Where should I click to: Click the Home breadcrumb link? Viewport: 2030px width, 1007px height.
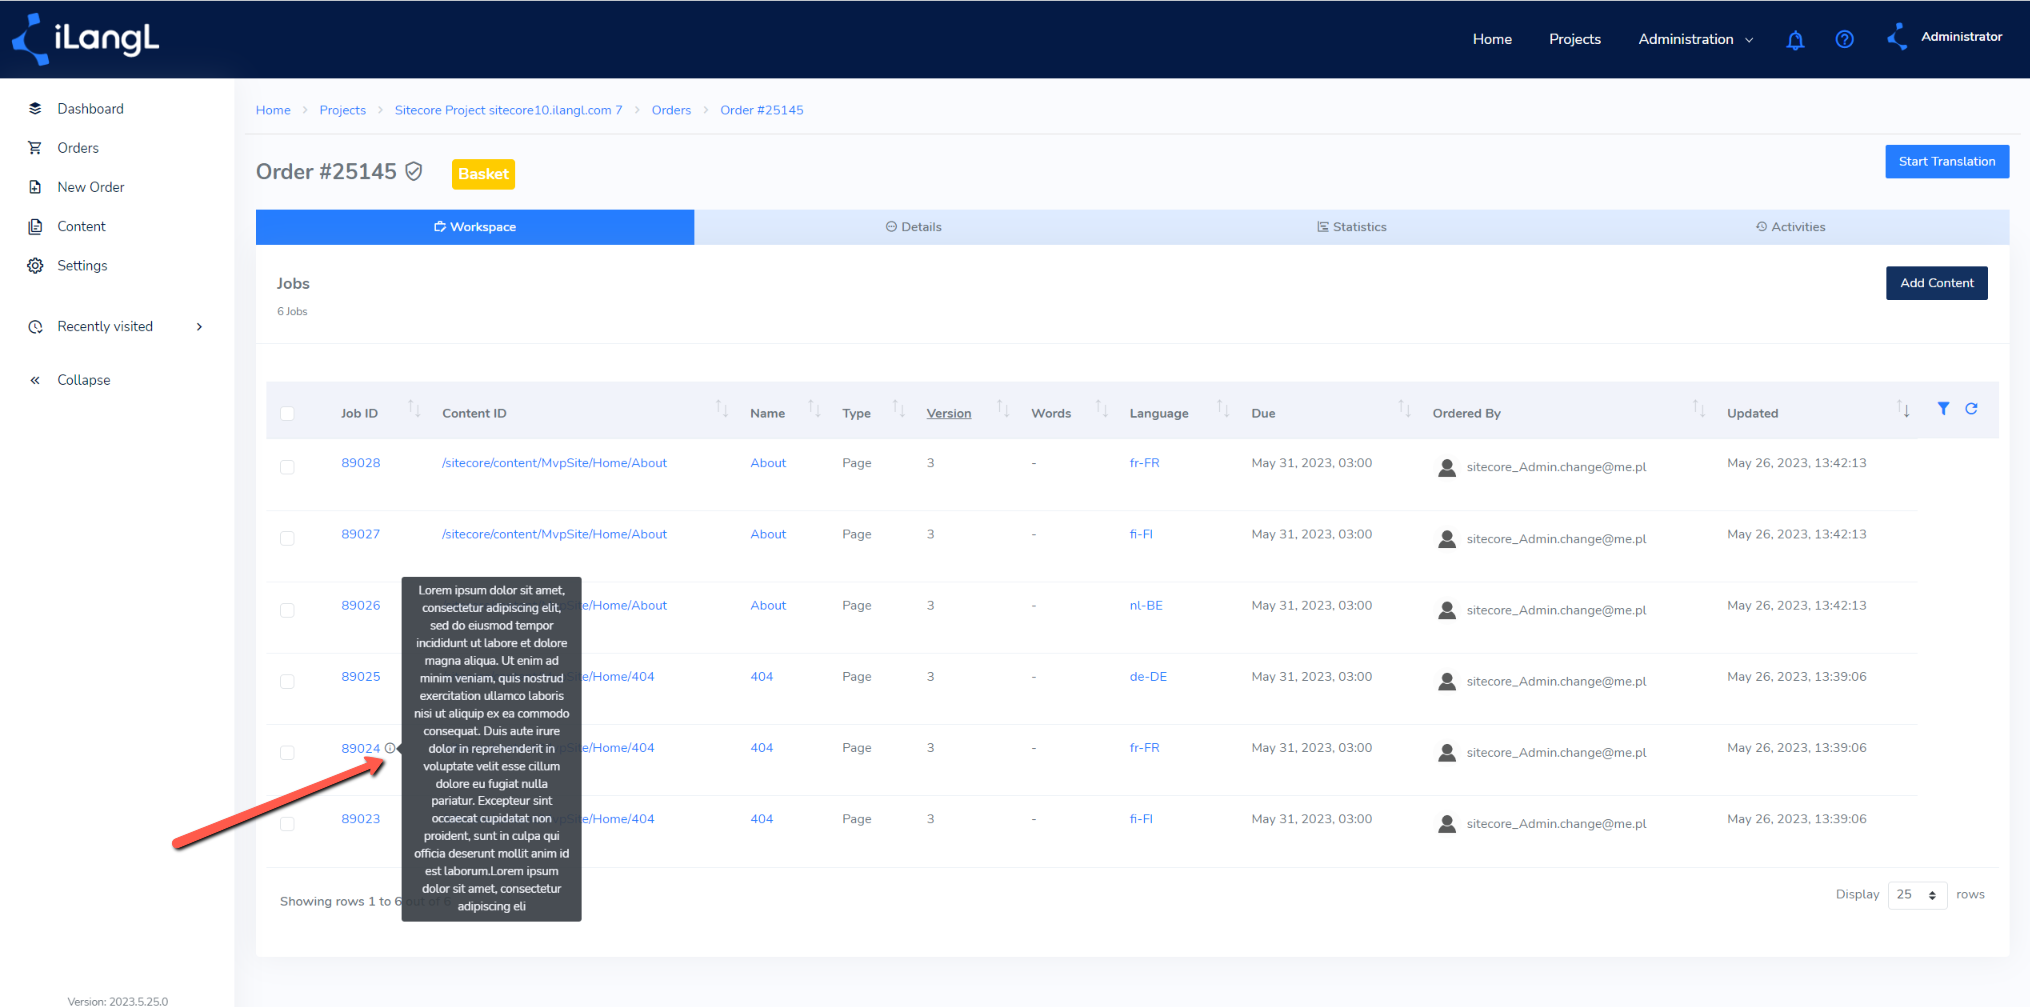click(x=273, y=110)
